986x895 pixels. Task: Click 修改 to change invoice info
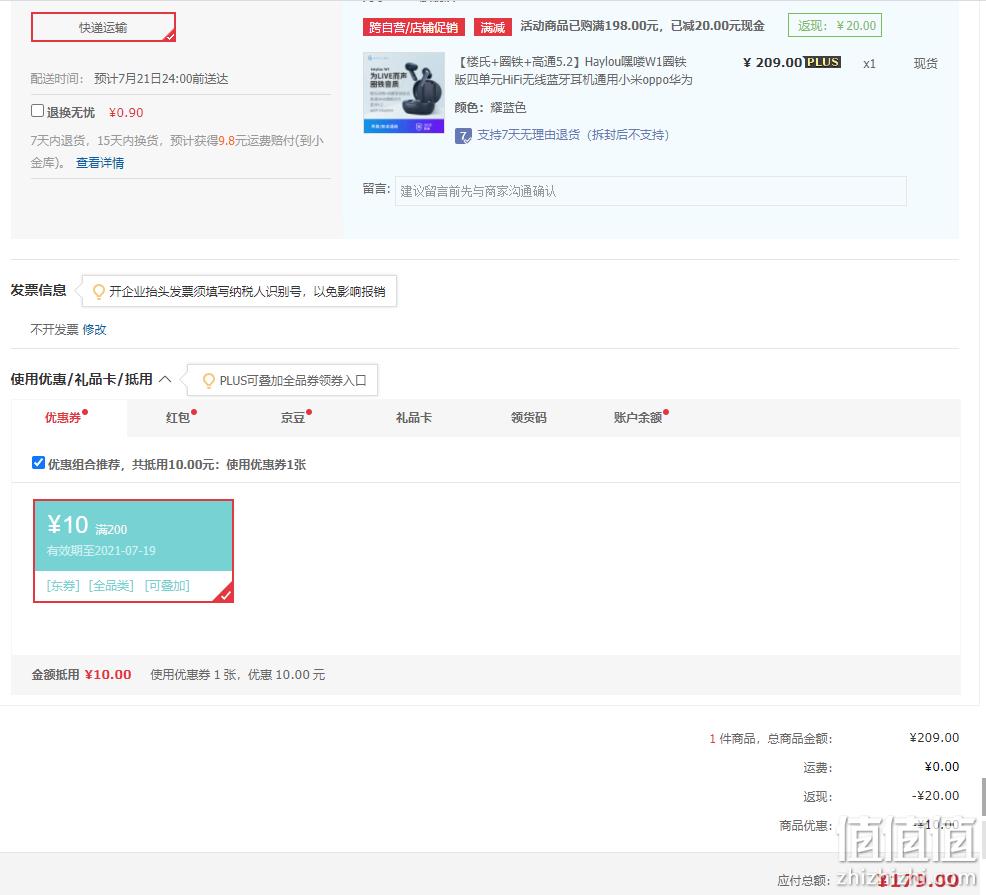point(94,330)
